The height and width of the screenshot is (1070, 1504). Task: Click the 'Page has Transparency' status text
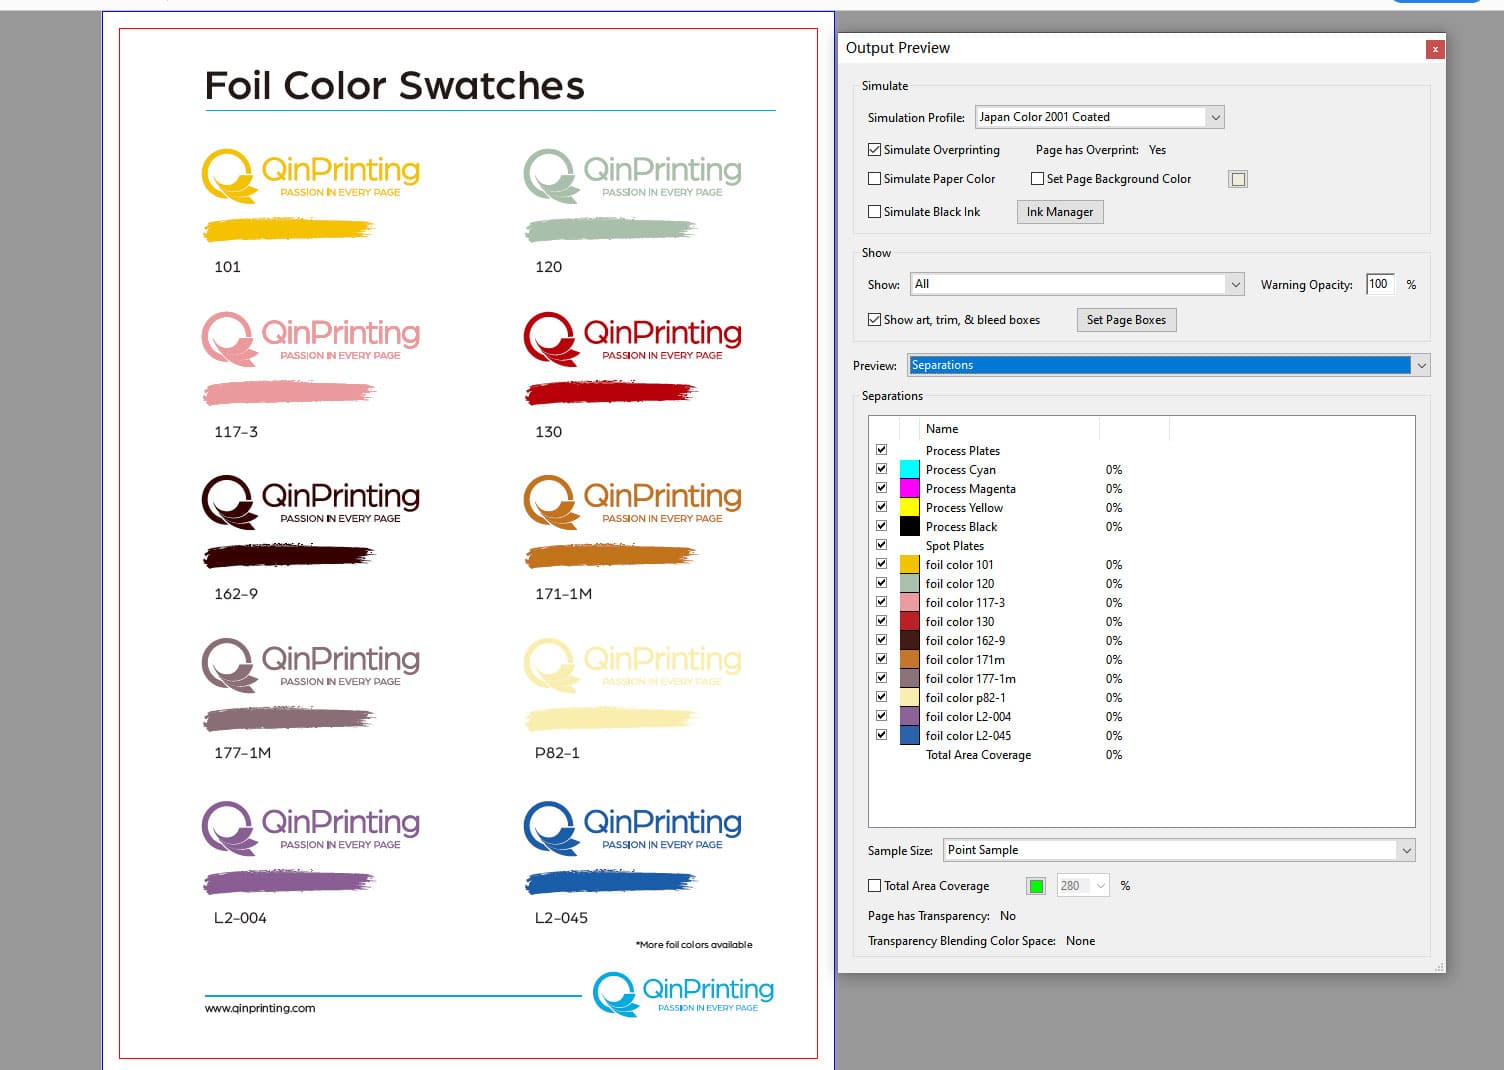(x=942, y=916)
